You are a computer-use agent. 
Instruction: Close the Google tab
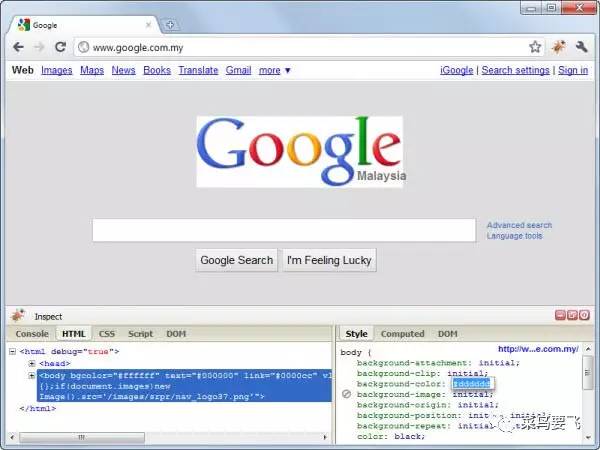148,25
